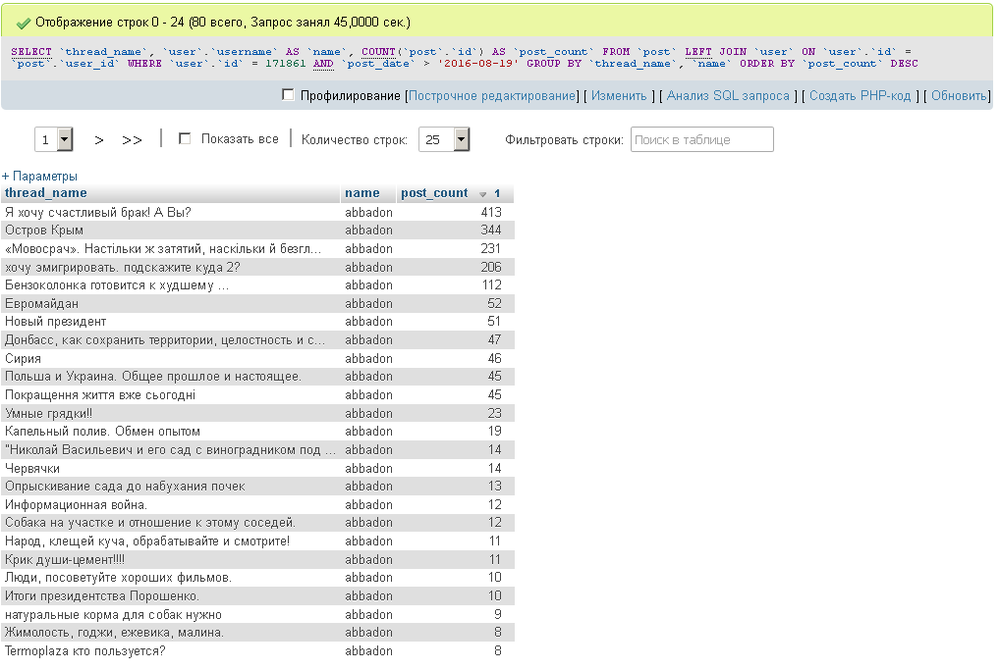Open the Анализ SQL запроса link
Screen dimensions: 1000x670
tap(728, 96)
